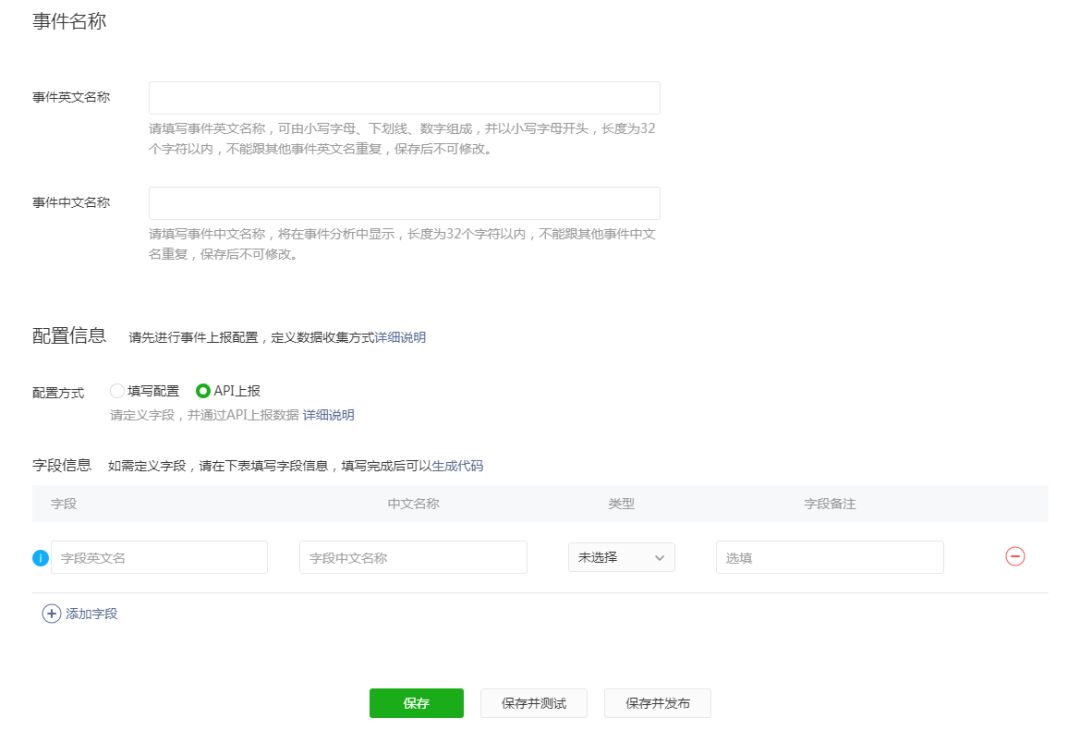
Task: Click the 配置信息 section heading
Action: coord(69,335)
